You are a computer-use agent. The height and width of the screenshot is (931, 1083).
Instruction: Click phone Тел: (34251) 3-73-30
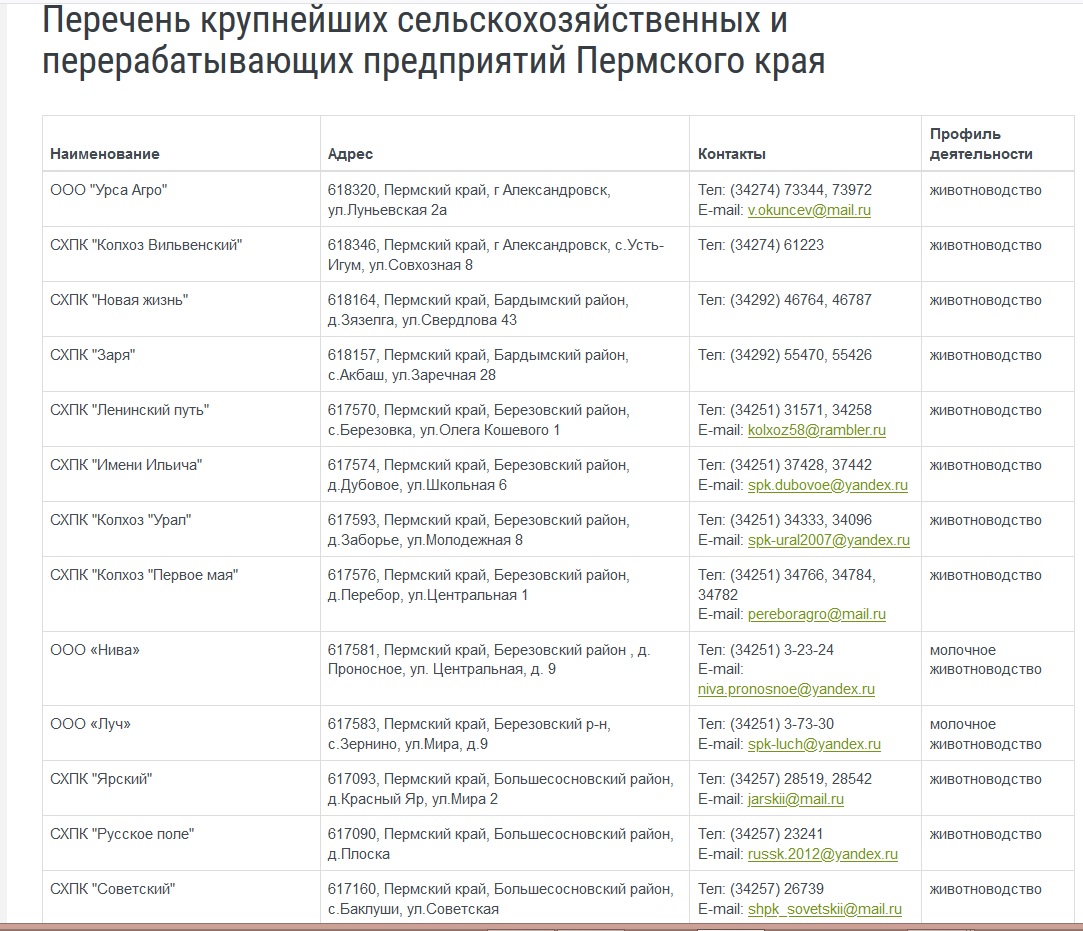coord(765,724)
